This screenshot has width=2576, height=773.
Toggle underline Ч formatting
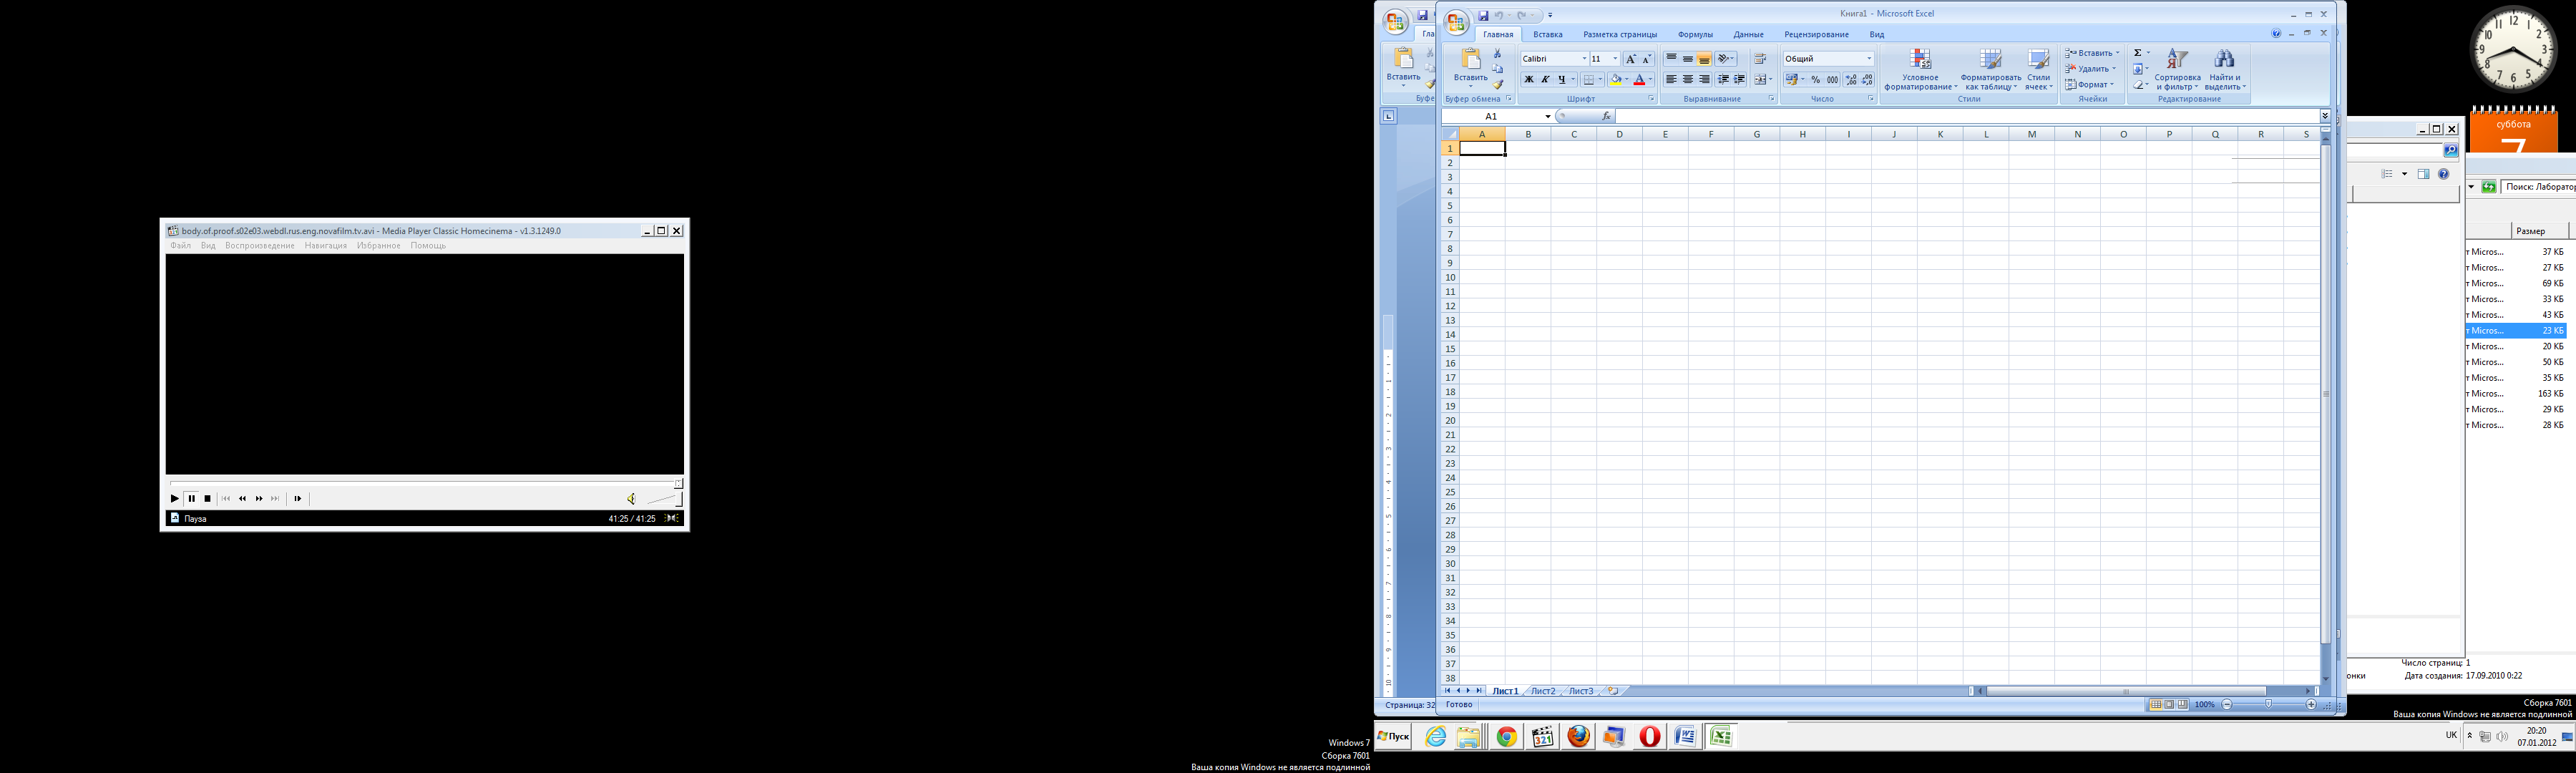point(1561,80)
